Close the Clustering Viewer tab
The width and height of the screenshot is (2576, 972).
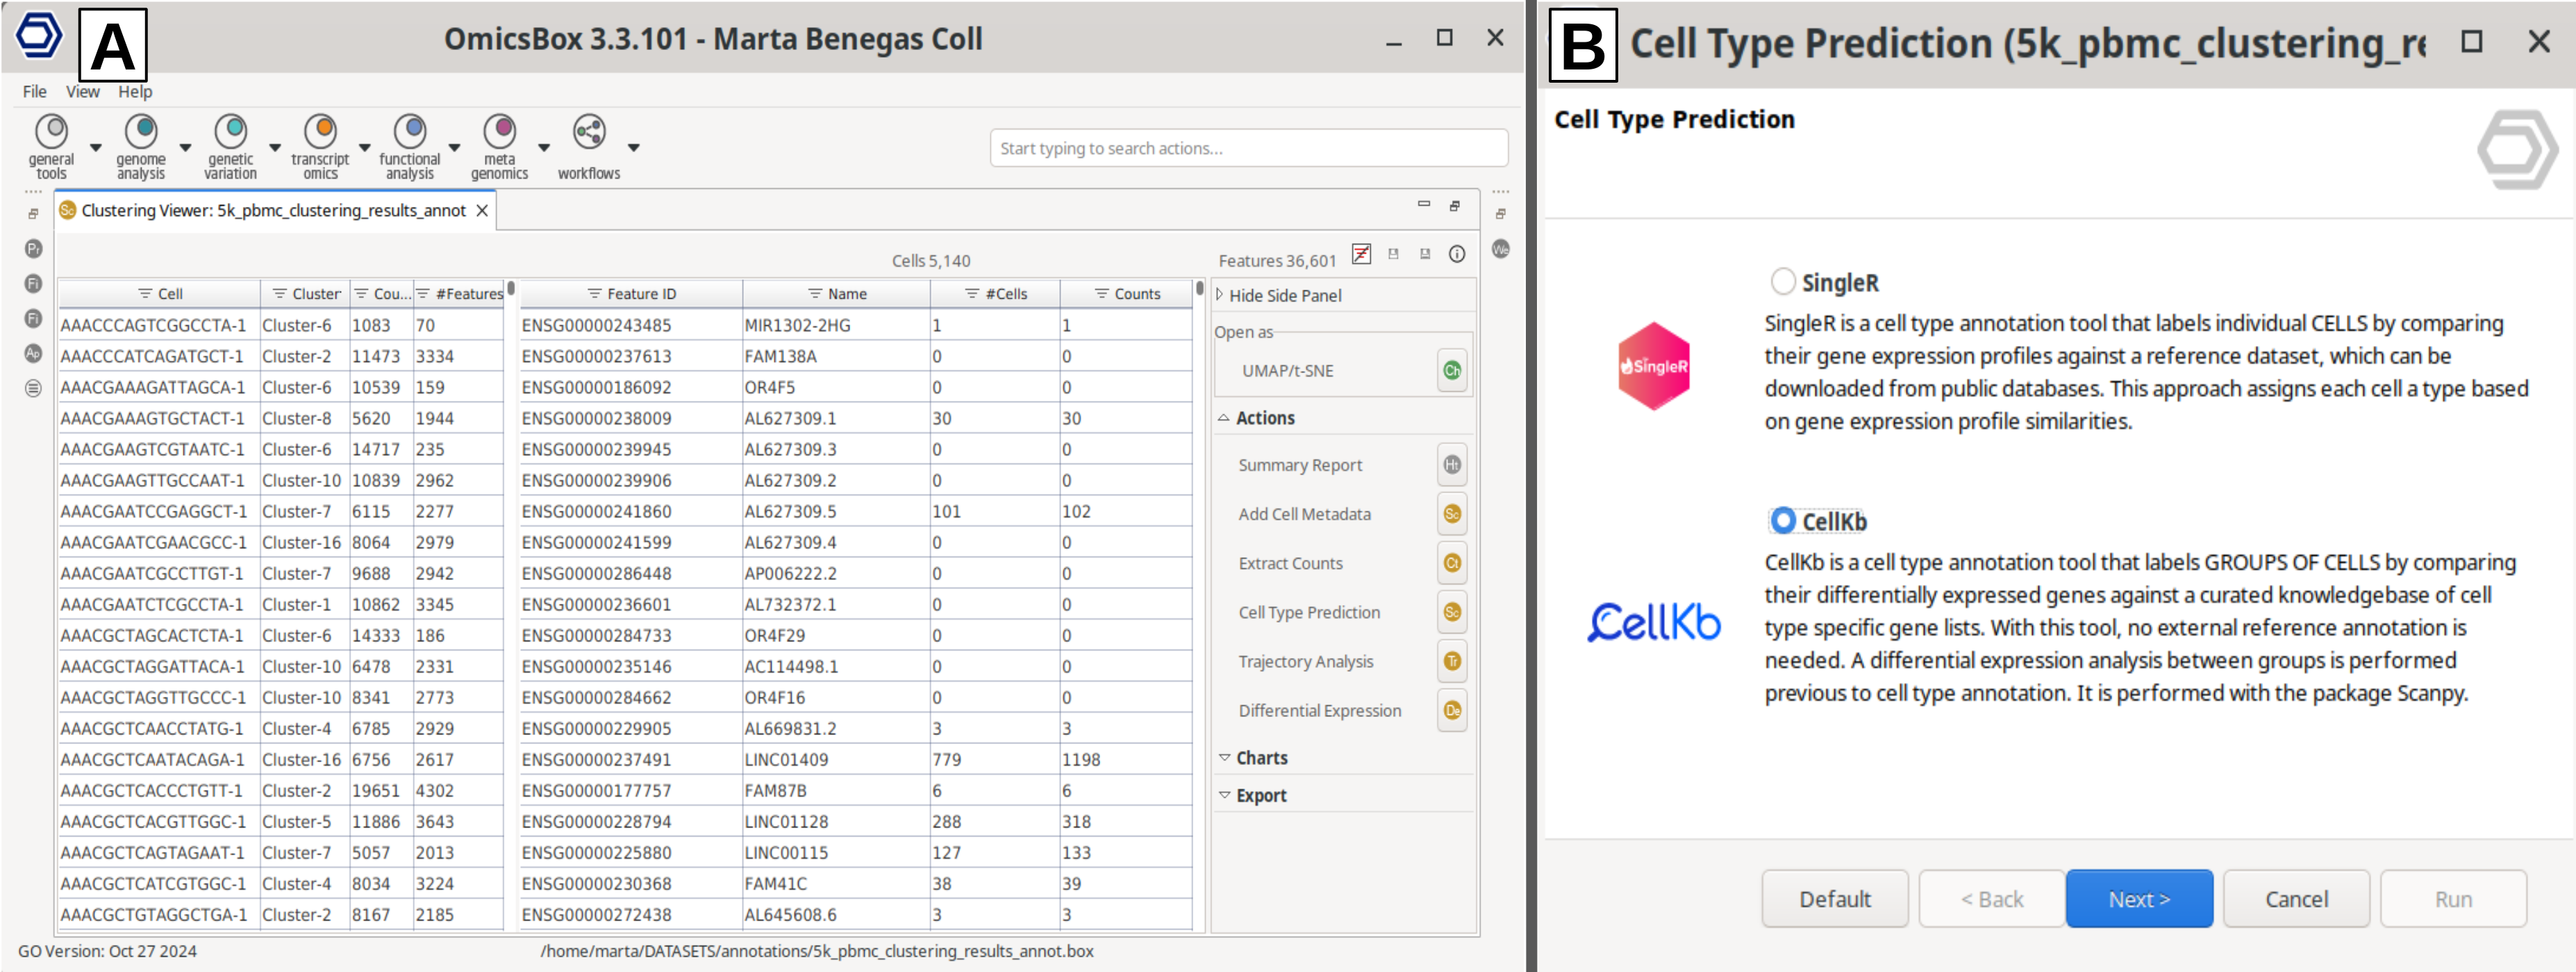click(482, 211)
